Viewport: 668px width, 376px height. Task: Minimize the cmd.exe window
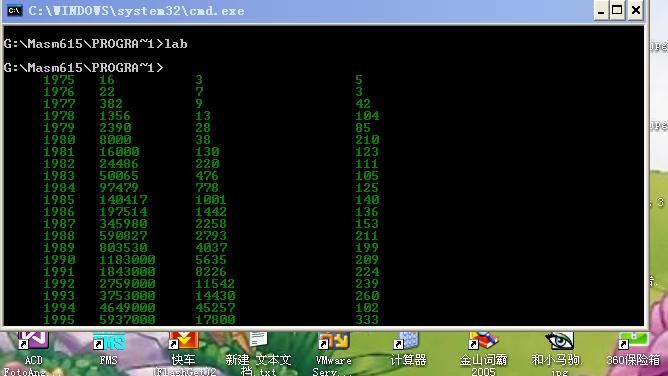pos(601,11)
